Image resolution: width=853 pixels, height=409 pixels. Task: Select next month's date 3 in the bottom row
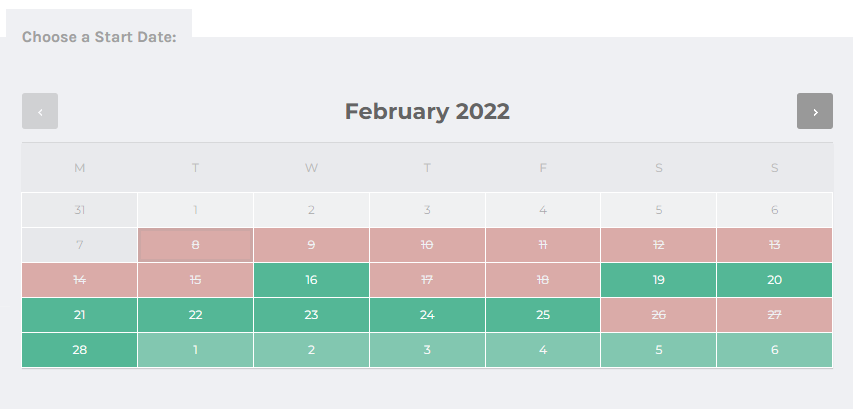[x=427, y=350]
